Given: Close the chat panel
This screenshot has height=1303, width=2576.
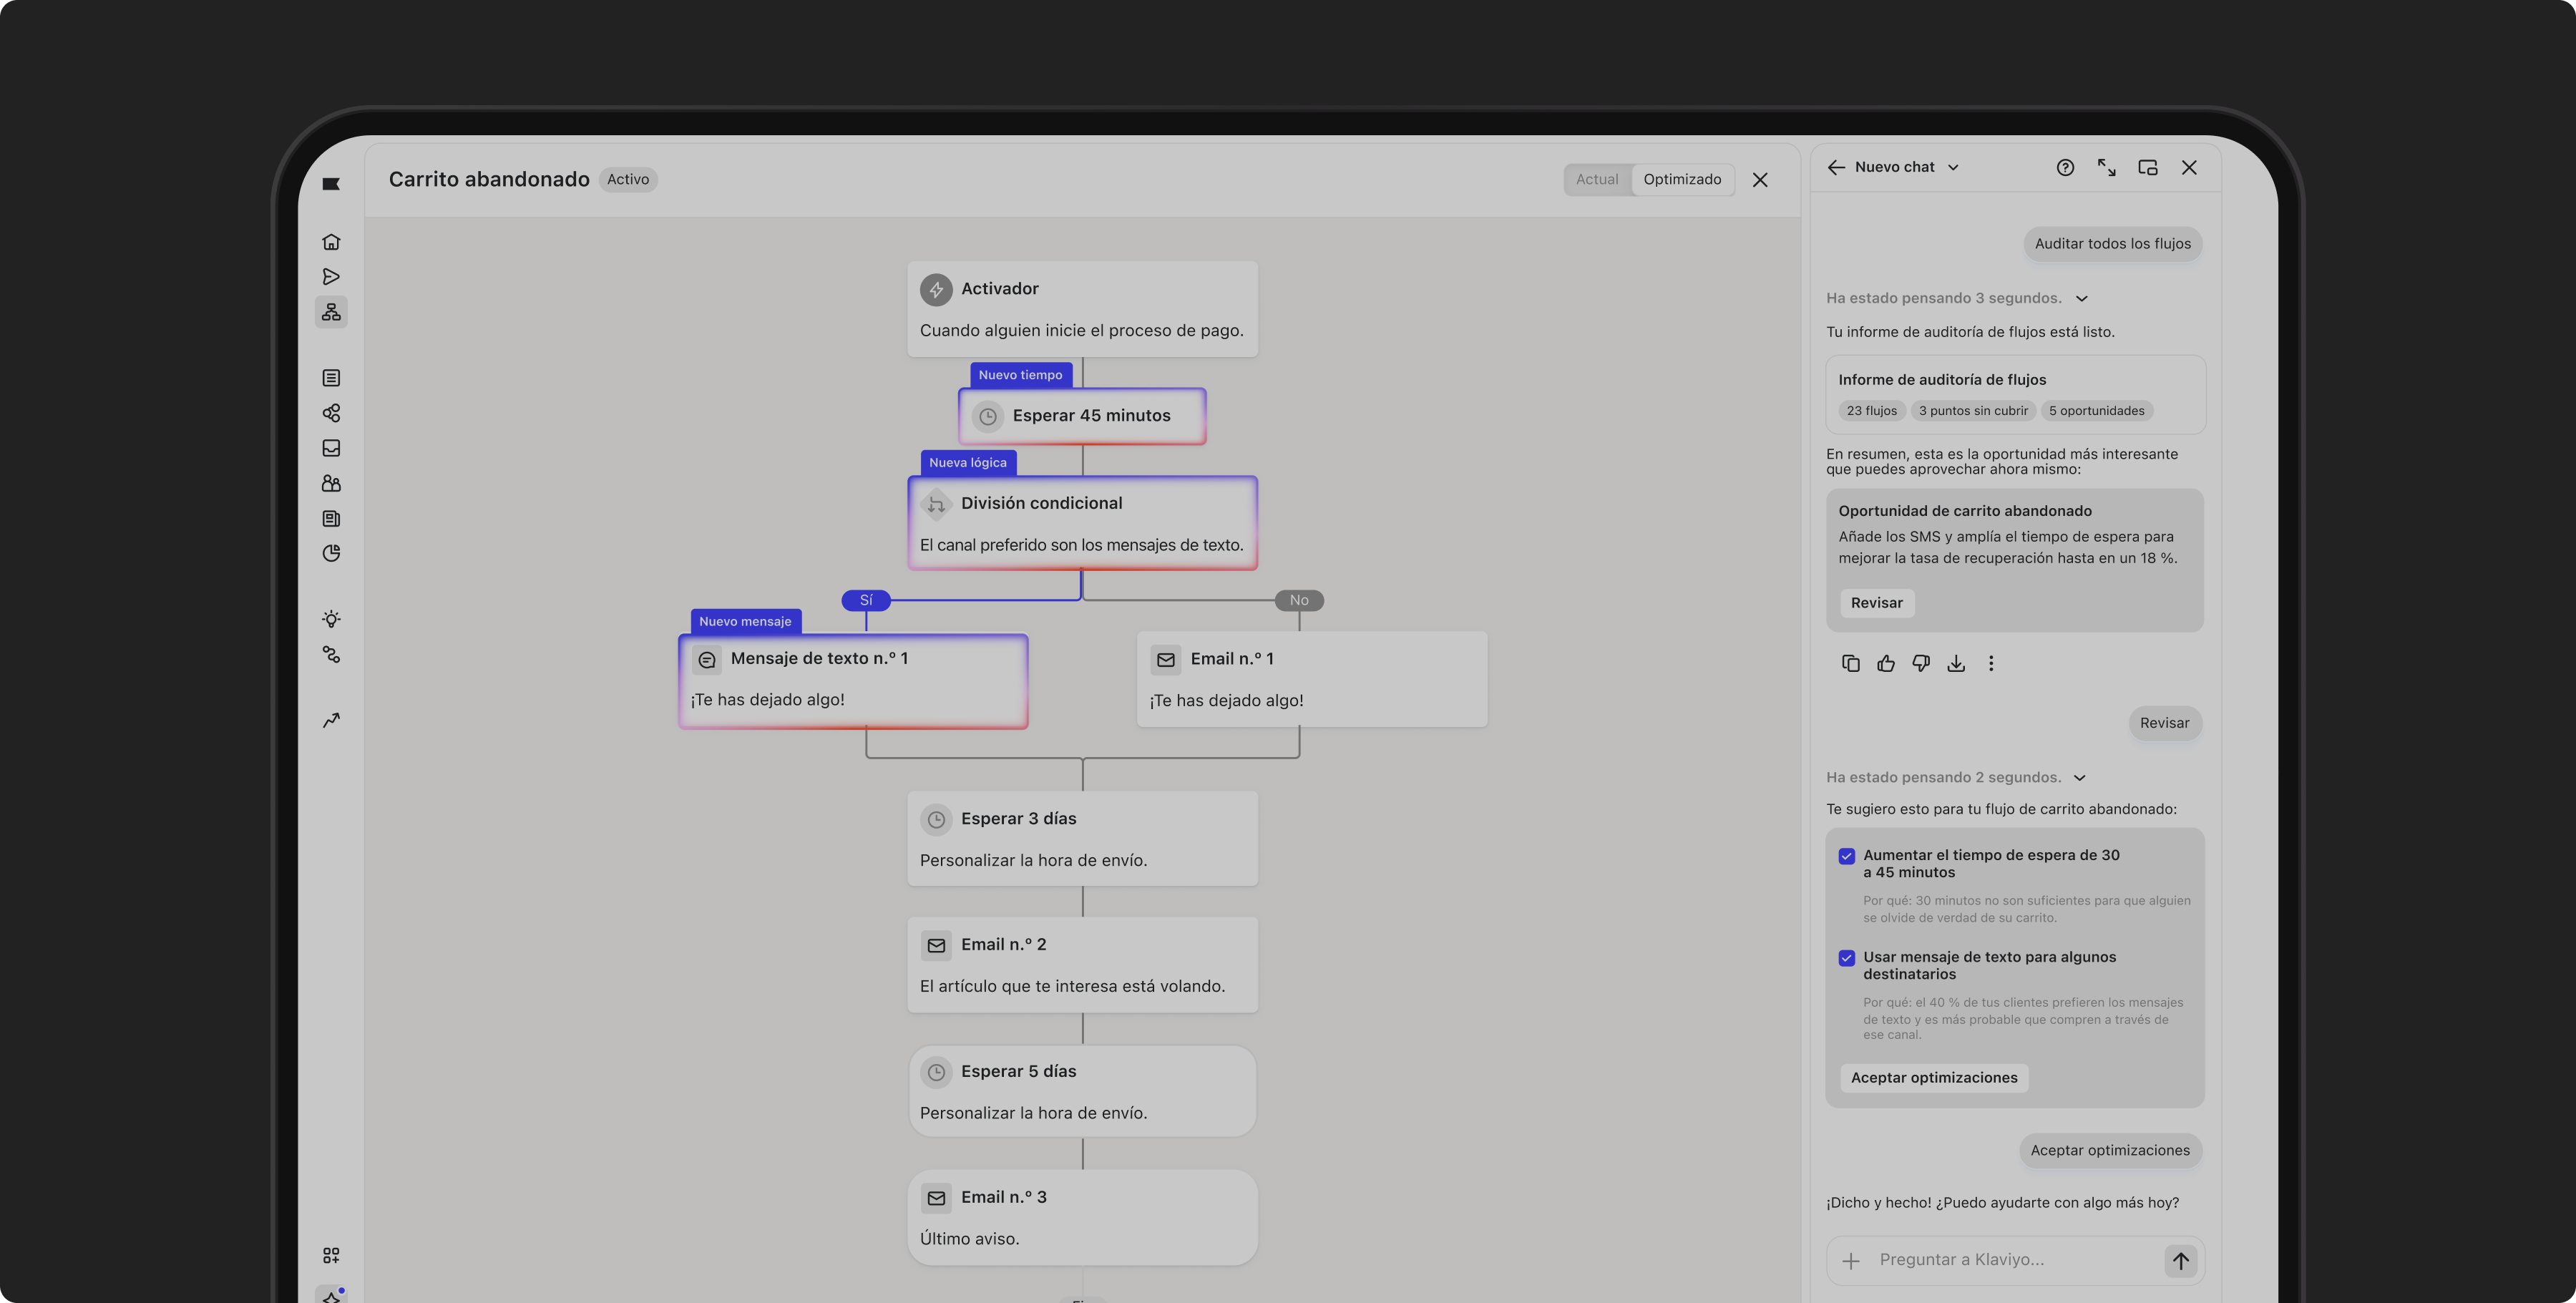Looking at the screenshot, I should tap(2189, 168).
